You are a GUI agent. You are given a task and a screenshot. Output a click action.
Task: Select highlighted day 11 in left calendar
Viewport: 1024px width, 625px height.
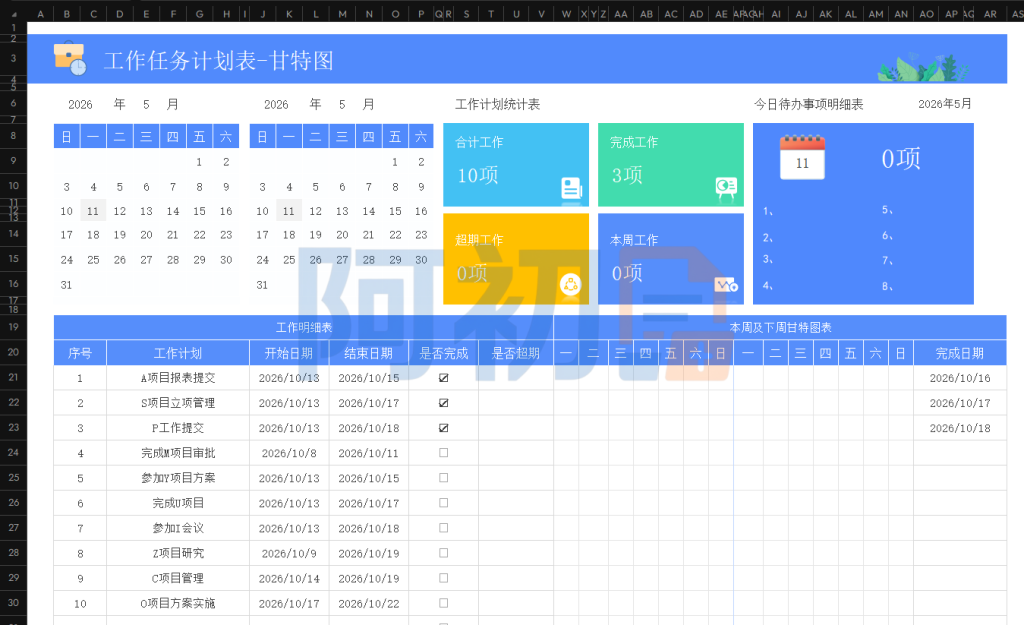[x=93, y=211]
